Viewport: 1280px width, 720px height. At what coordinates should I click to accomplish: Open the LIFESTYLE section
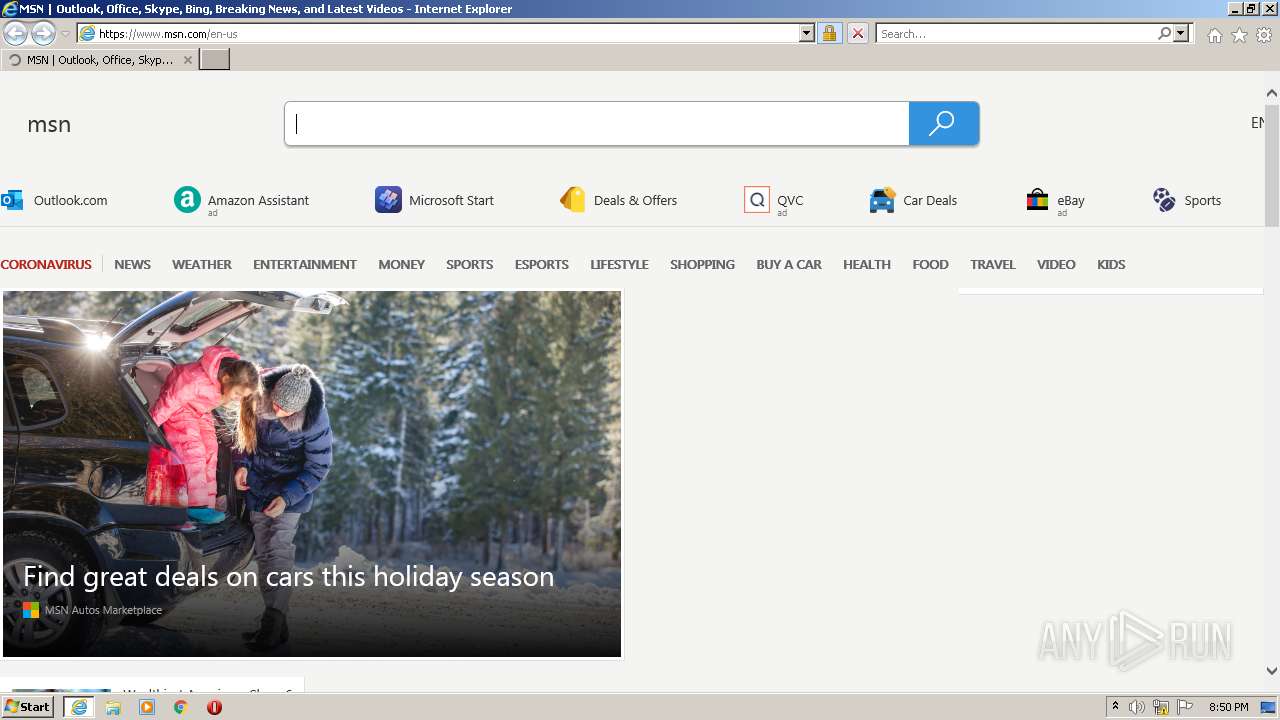(x=619, y=264)
